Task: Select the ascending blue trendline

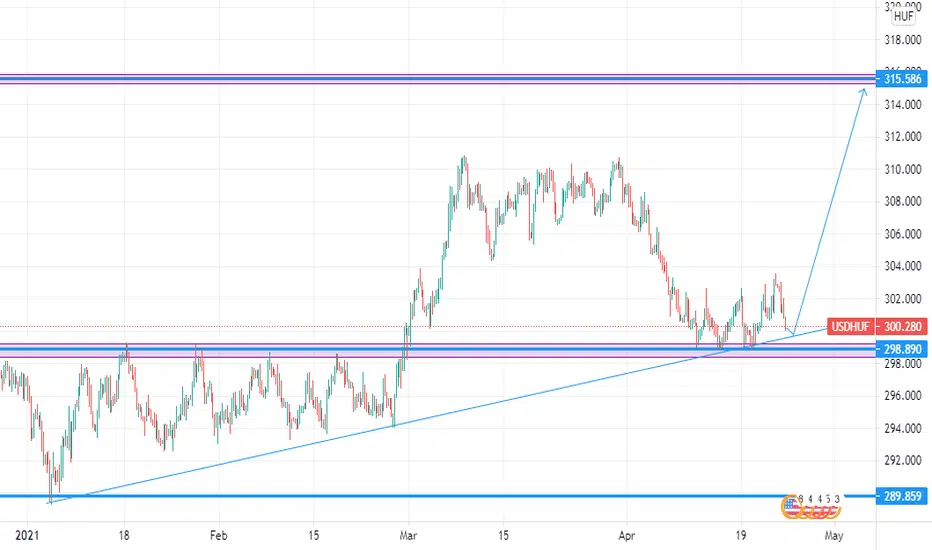Action: (438, 414)
